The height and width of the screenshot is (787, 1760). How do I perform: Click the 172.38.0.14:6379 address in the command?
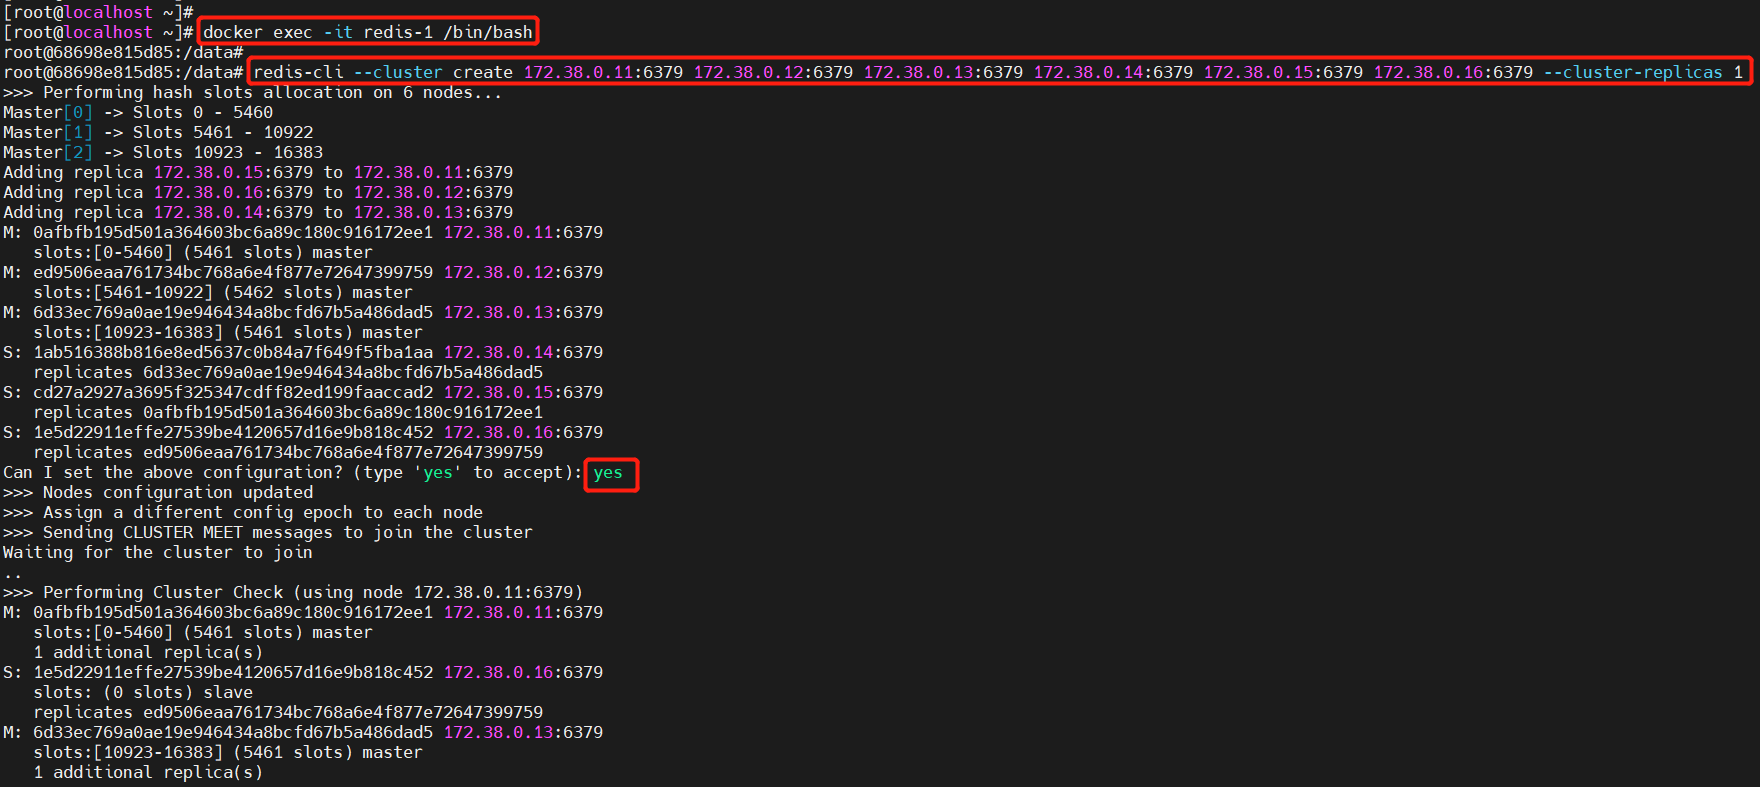(1113, 72)
